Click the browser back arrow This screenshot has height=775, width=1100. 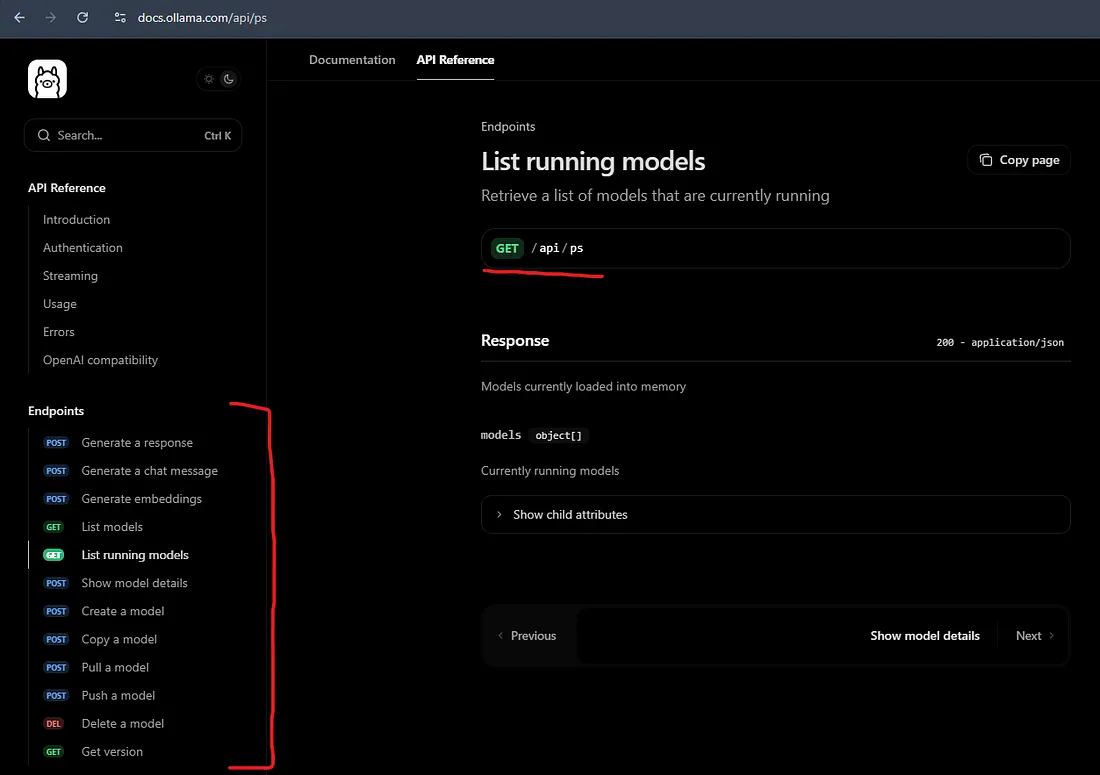[x=19, y=17]
